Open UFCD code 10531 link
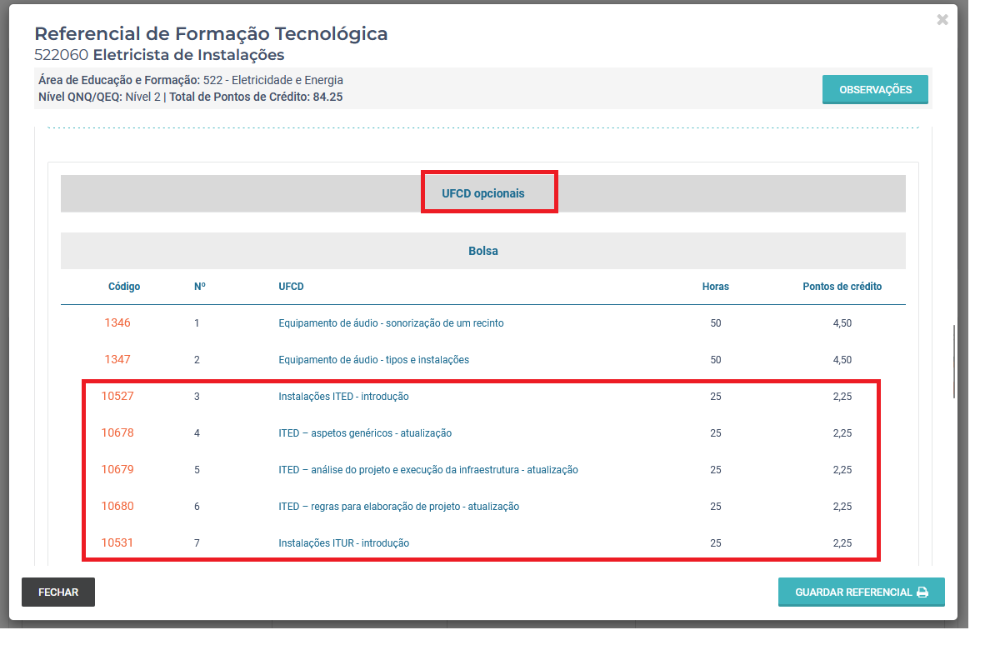This screenshot has width=1000, height=665. 117,543
